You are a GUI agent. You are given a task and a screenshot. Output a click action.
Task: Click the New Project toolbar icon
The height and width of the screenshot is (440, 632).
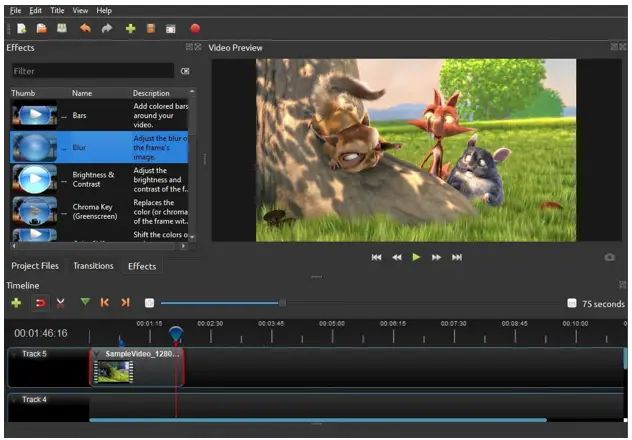coord(21,29)
